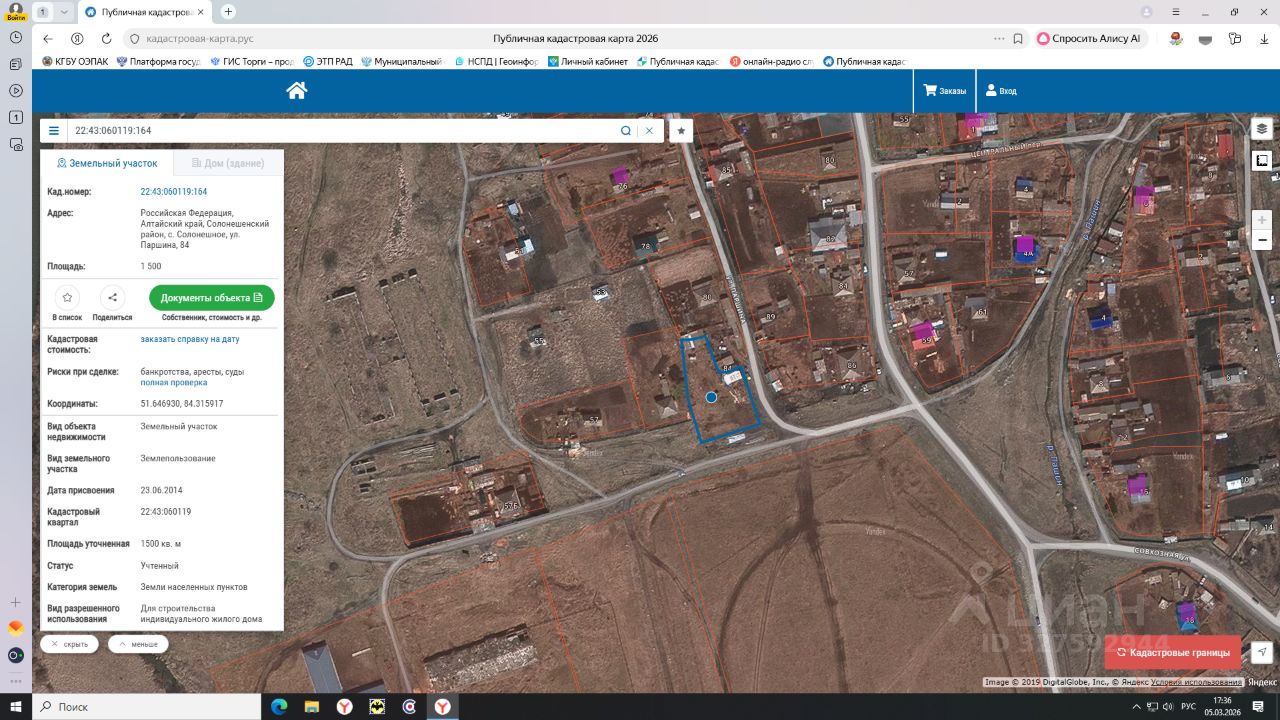Open The Bat! mail from taskbar

[x=377, y=707]
